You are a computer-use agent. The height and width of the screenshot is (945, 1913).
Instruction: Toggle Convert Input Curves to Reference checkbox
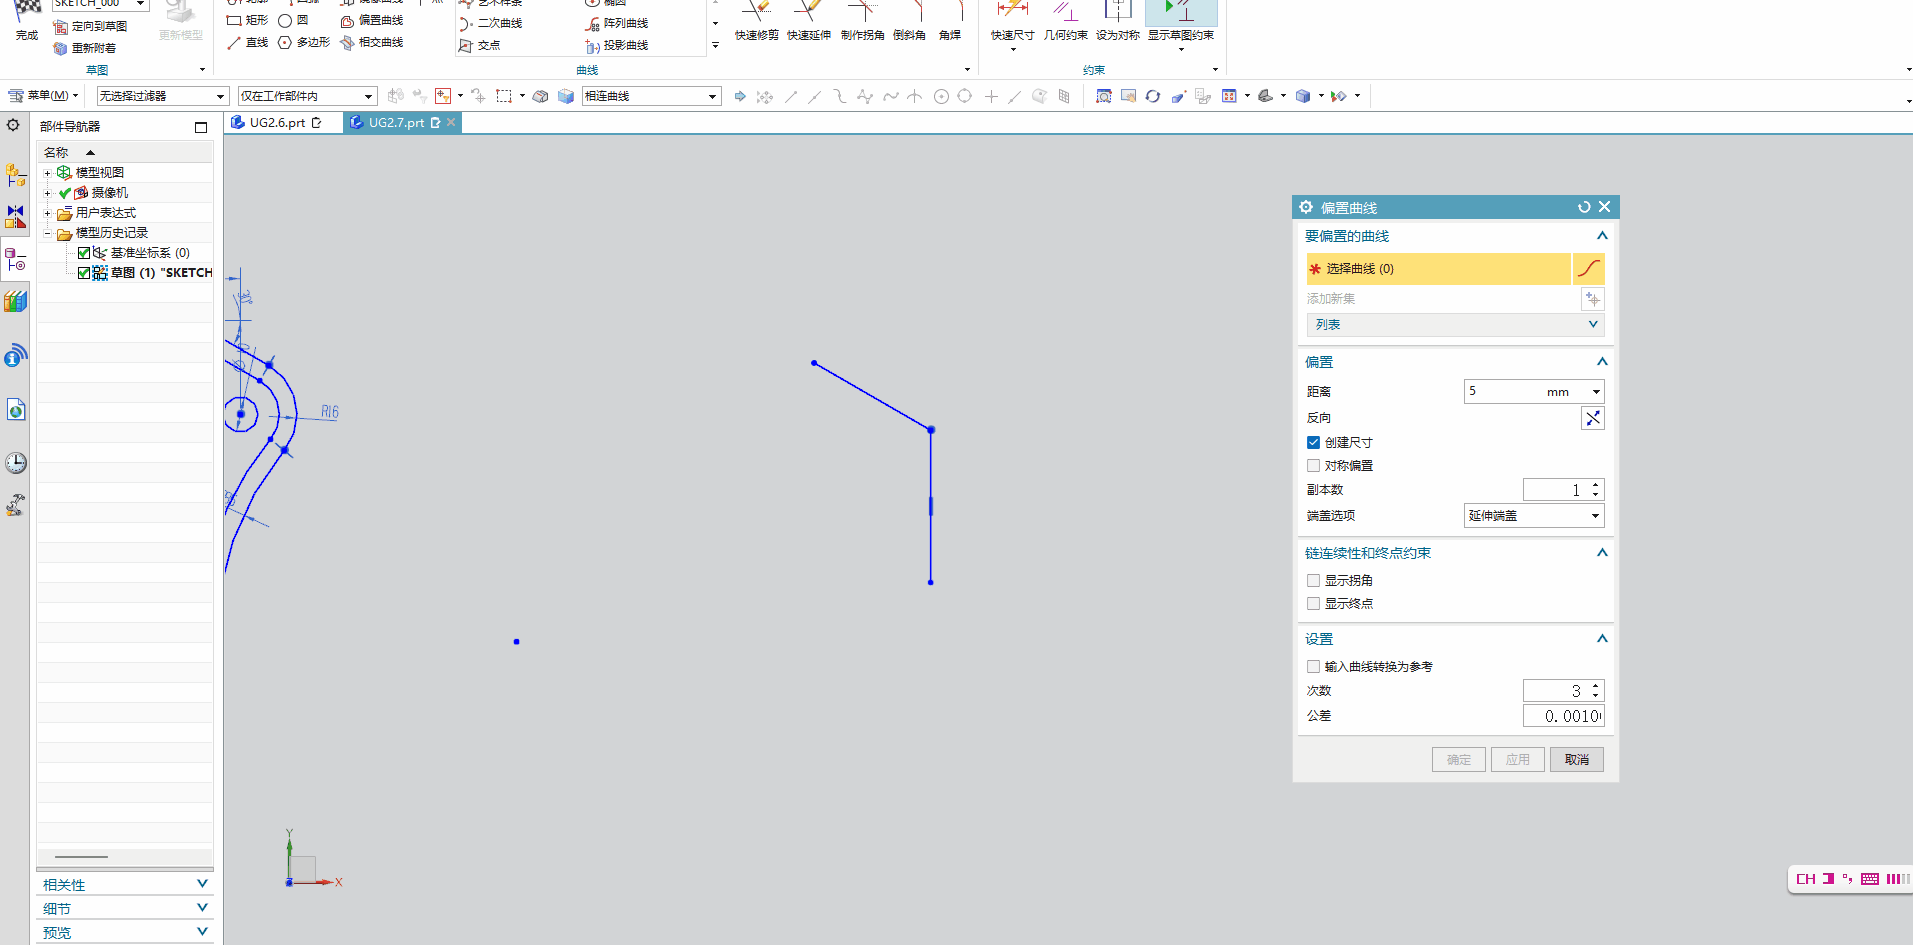1313,666
